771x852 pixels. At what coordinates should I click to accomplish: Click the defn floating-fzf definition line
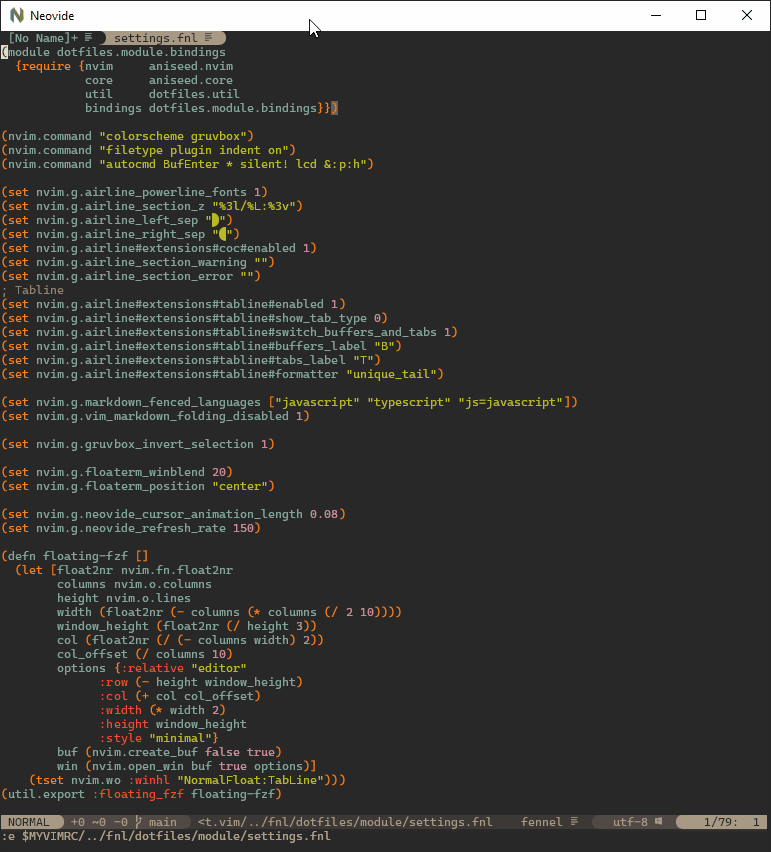tap(74, 556)
